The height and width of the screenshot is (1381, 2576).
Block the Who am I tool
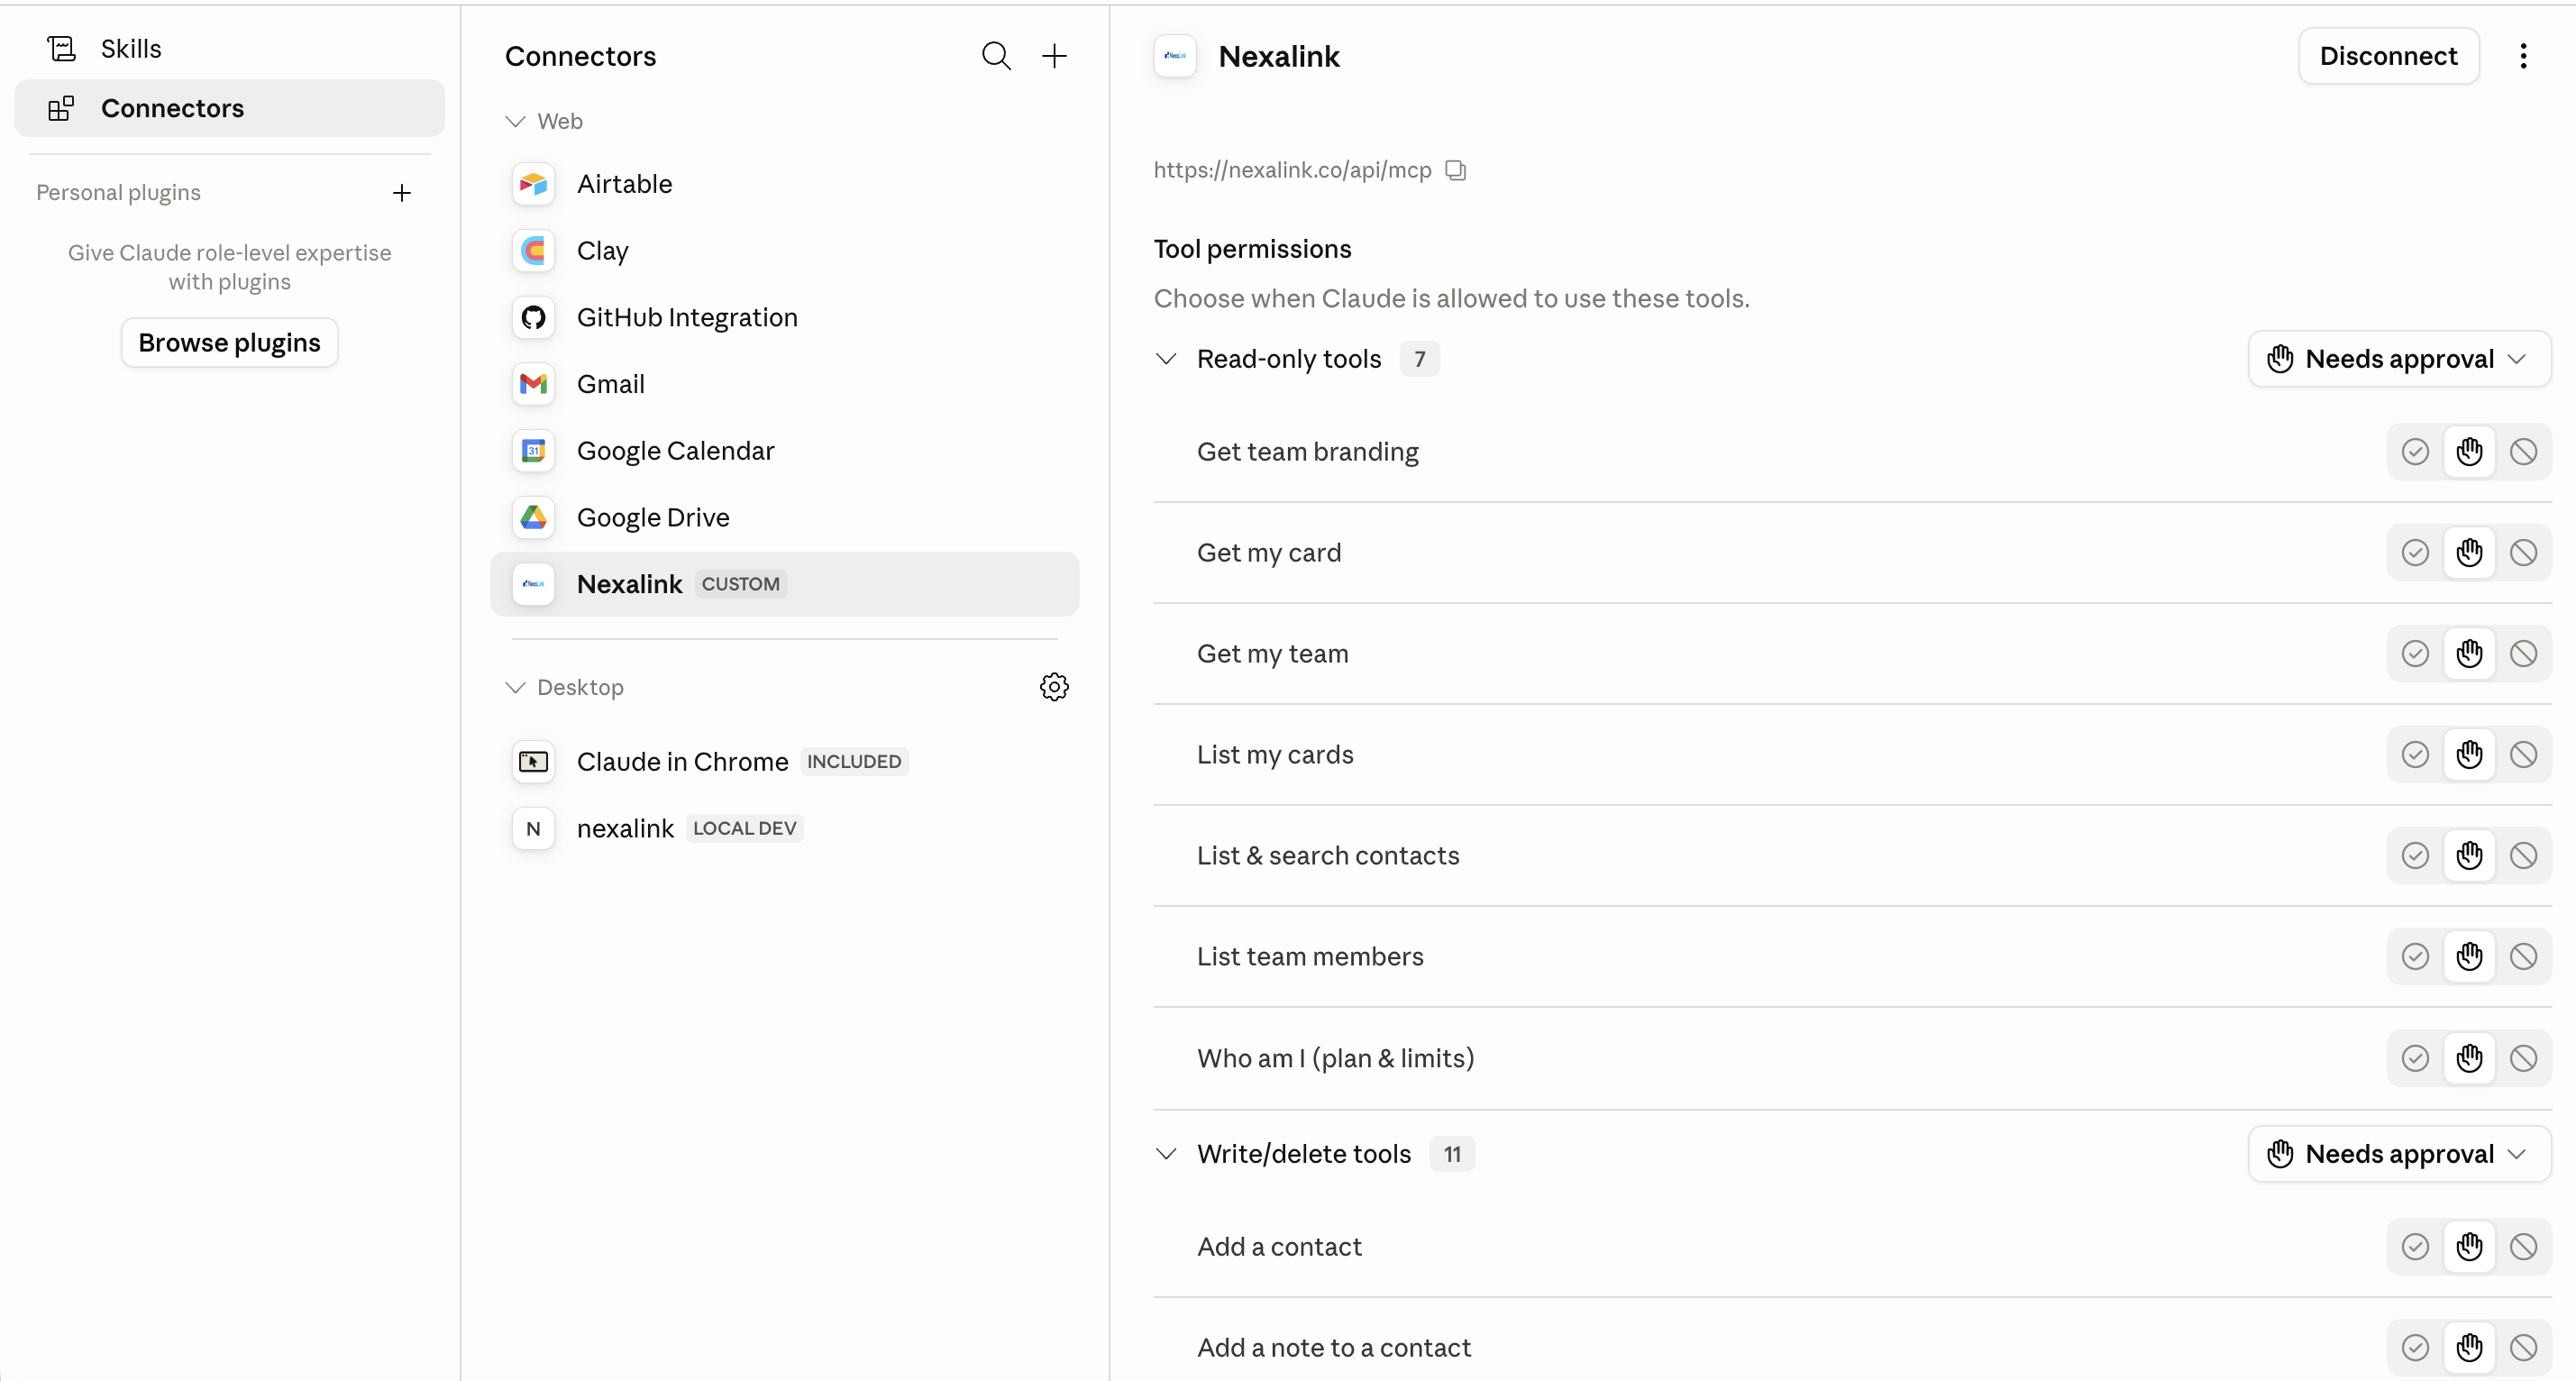click(x=2523, y=1058)
